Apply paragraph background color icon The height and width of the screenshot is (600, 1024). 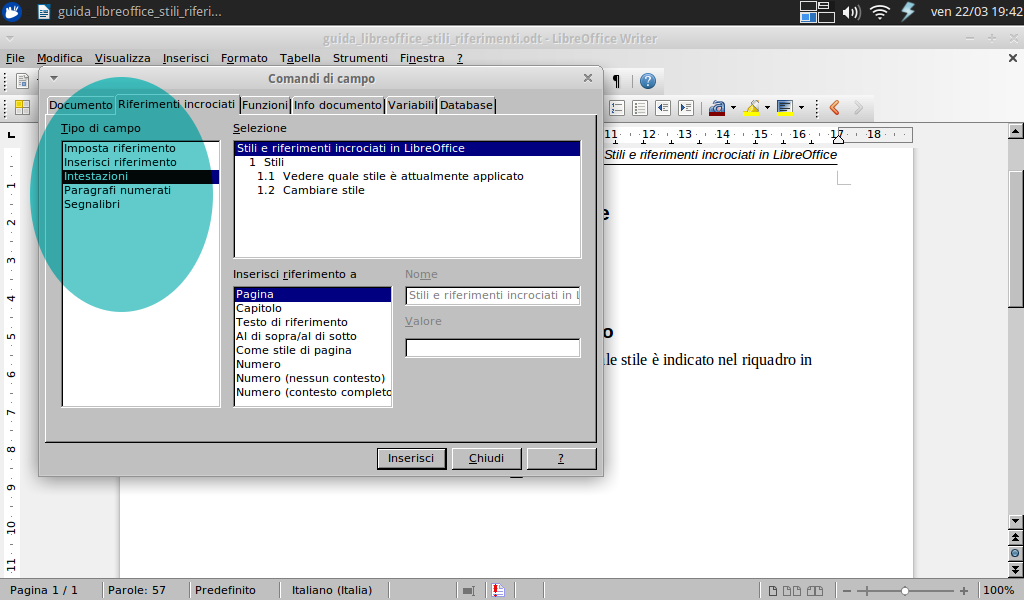pos(784,108)
